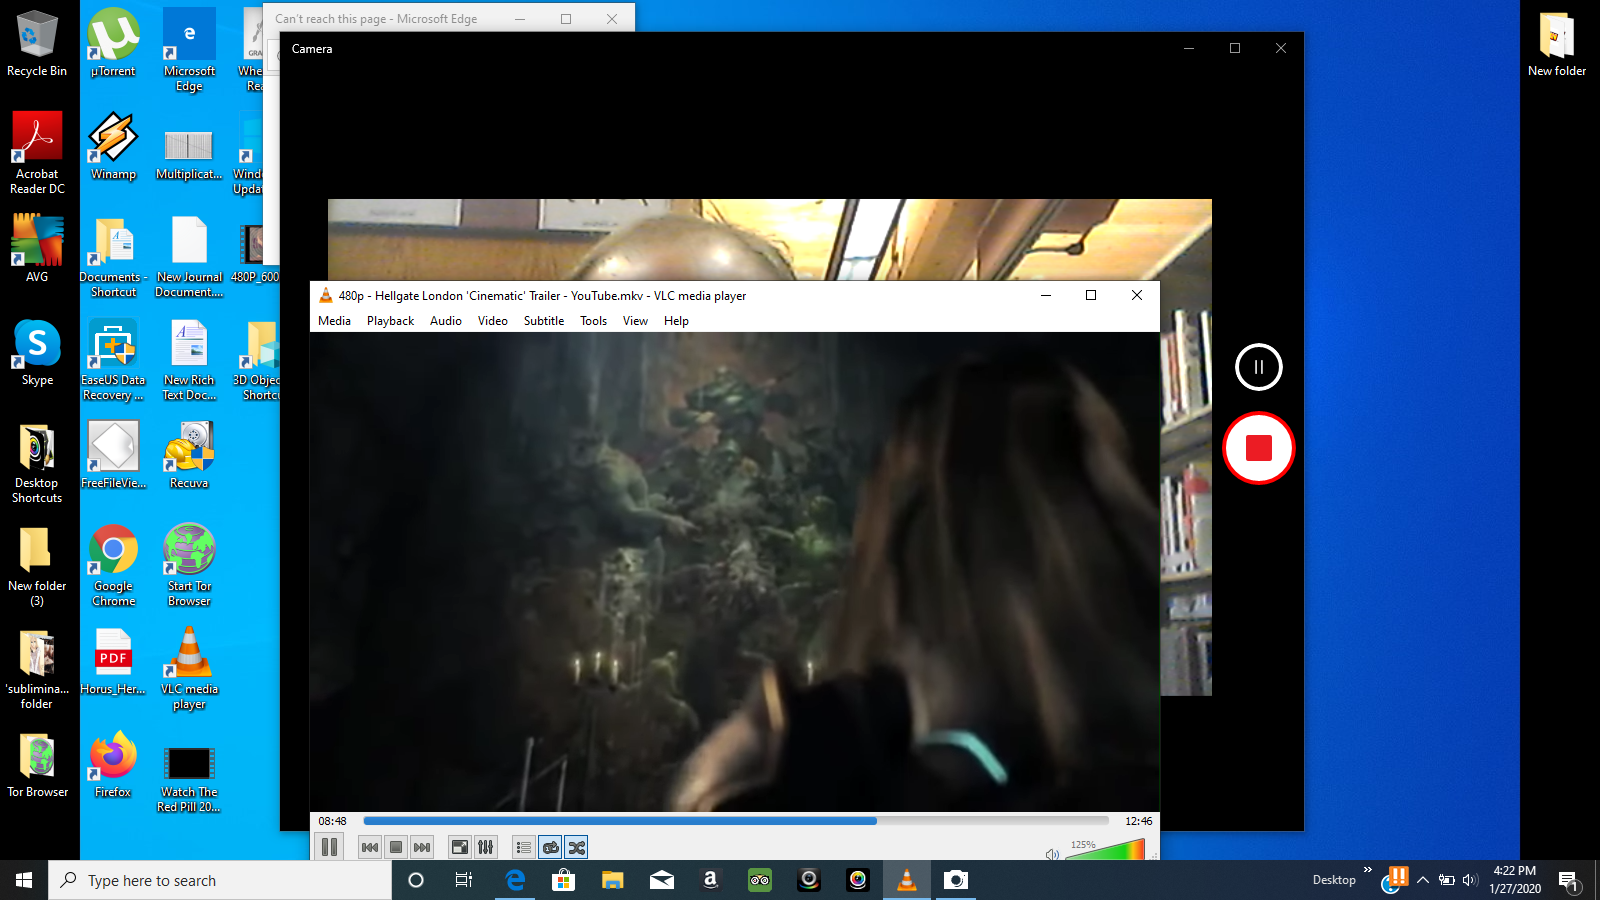
Task: Select Acrobat Reader DC desktop icon
Action: point(37,153)
